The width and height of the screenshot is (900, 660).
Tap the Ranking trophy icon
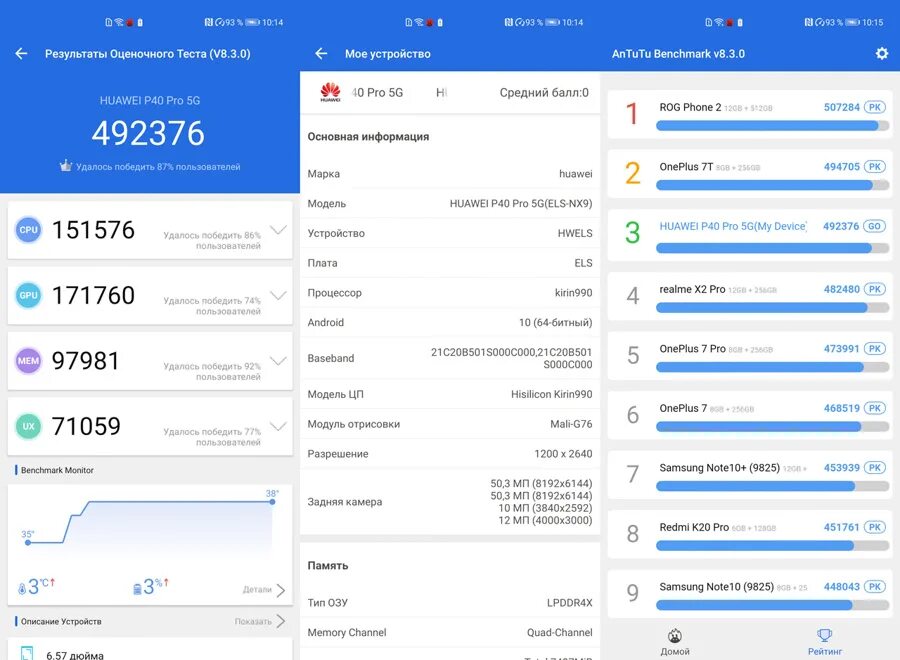click(x=824, y=635)
